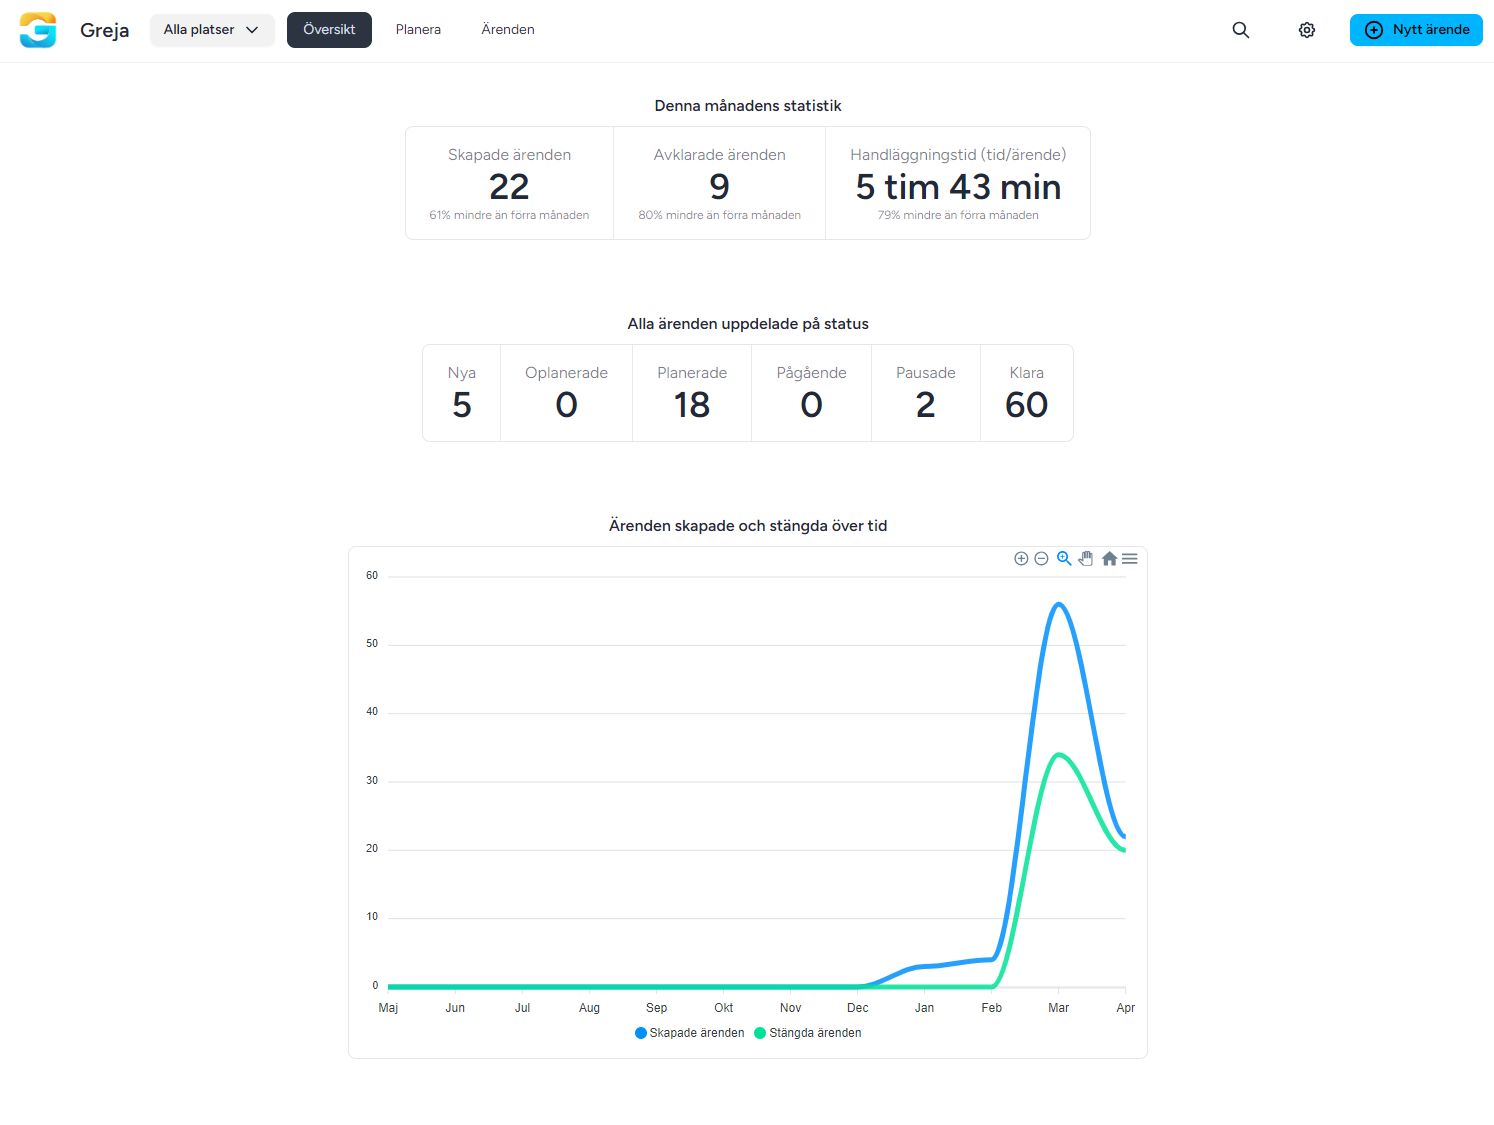1494x1125 pixels.
Task: Open chart hamburger menu
Action: pos(1130,559)
